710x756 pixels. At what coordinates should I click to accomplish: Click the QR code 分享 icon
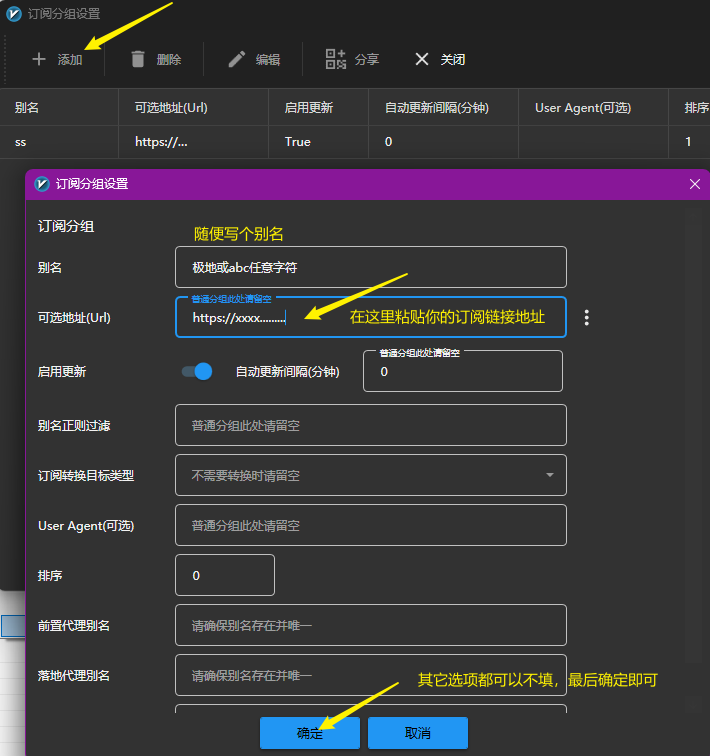pos(336,59)
